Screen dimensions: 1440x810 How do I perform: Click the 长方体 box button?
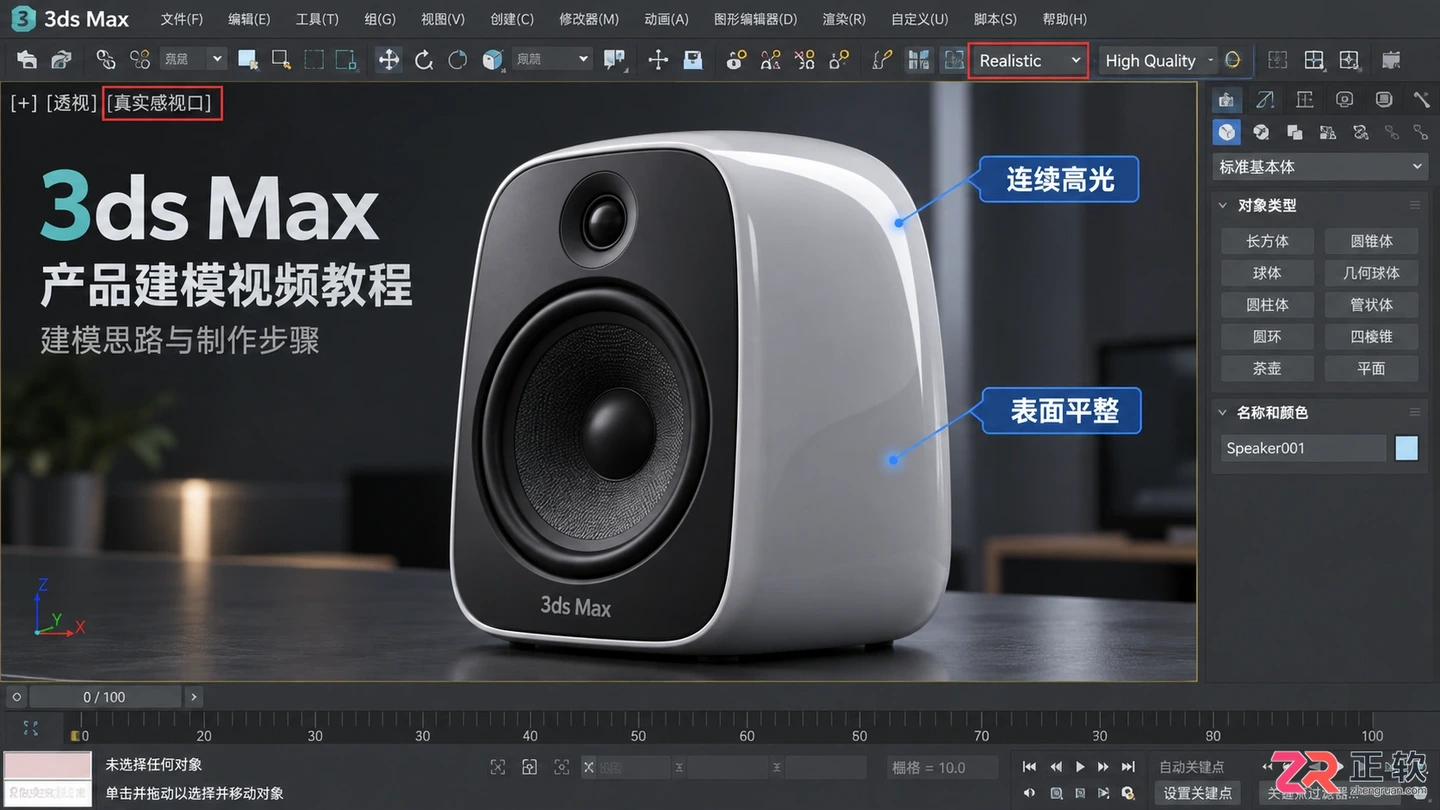pyautogui.click(x=1267, y=241)
